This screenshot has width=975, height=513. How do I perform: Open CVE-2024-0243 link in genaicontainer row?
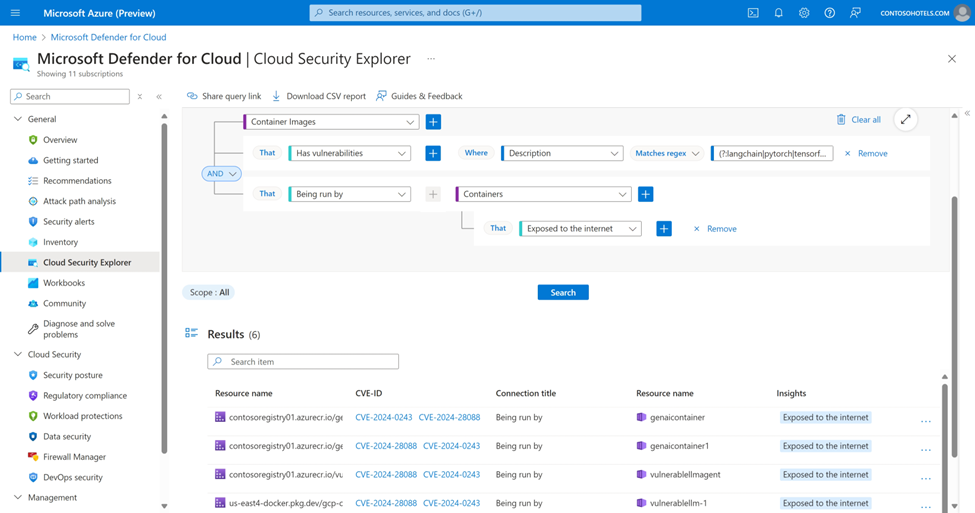[x=384, y=417]
